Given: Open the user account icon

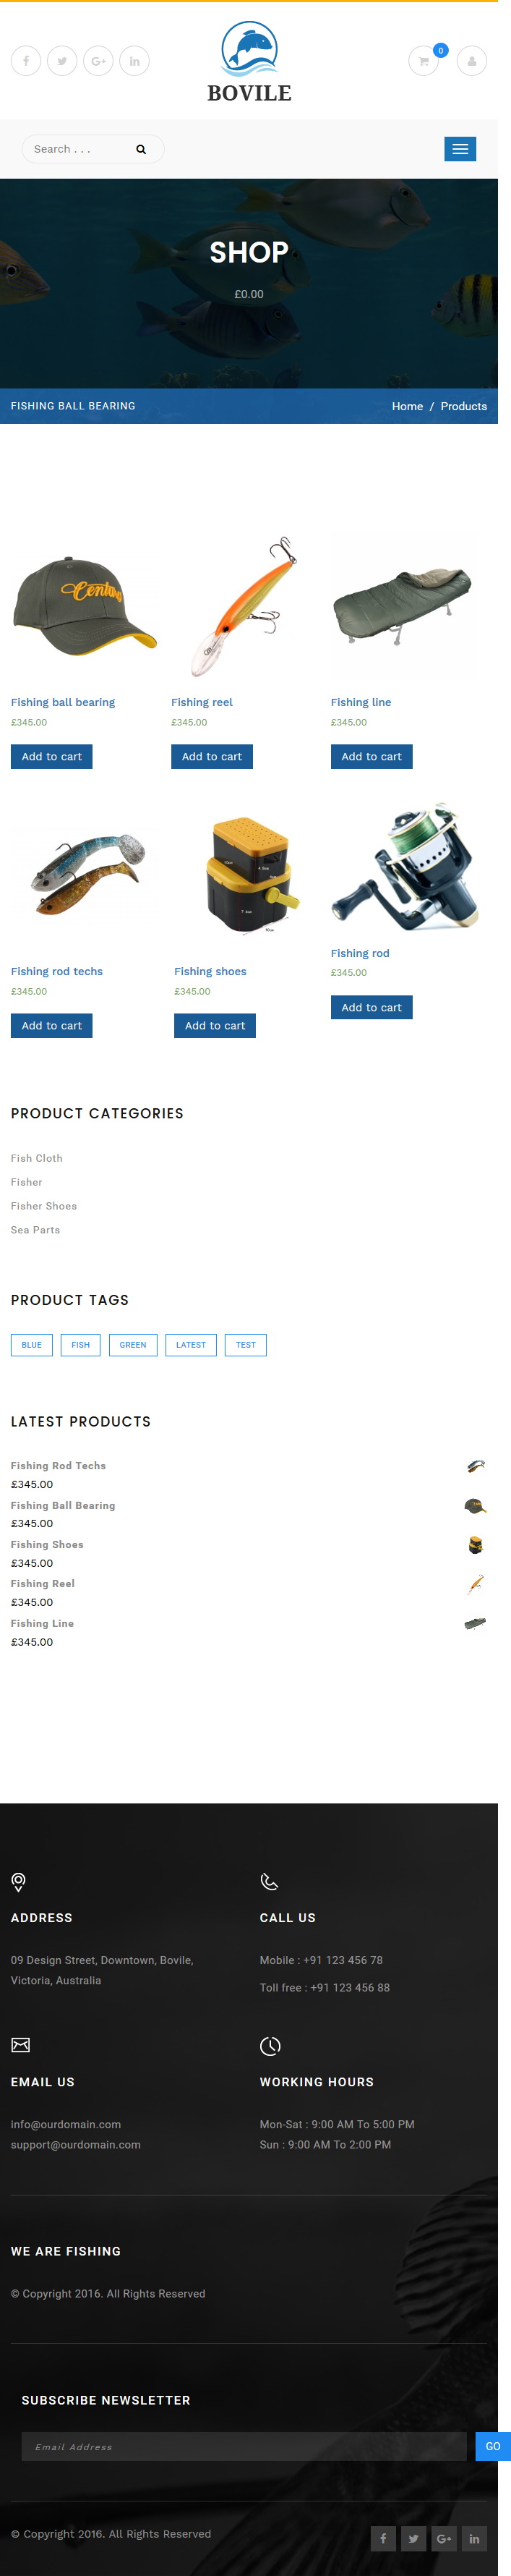Looking at the screenshot, I should click(472, 61).
